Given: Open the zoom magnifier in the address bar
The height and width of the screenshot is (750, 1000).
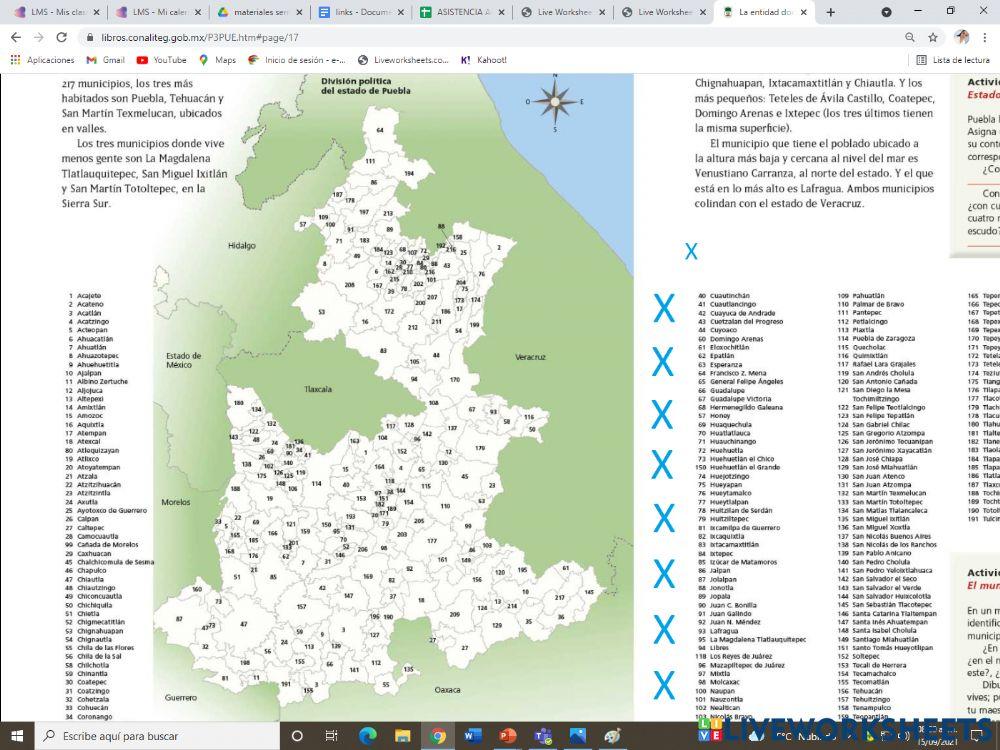Looking at the screenshot, I should pyautogui.click(x=910, y=37).
